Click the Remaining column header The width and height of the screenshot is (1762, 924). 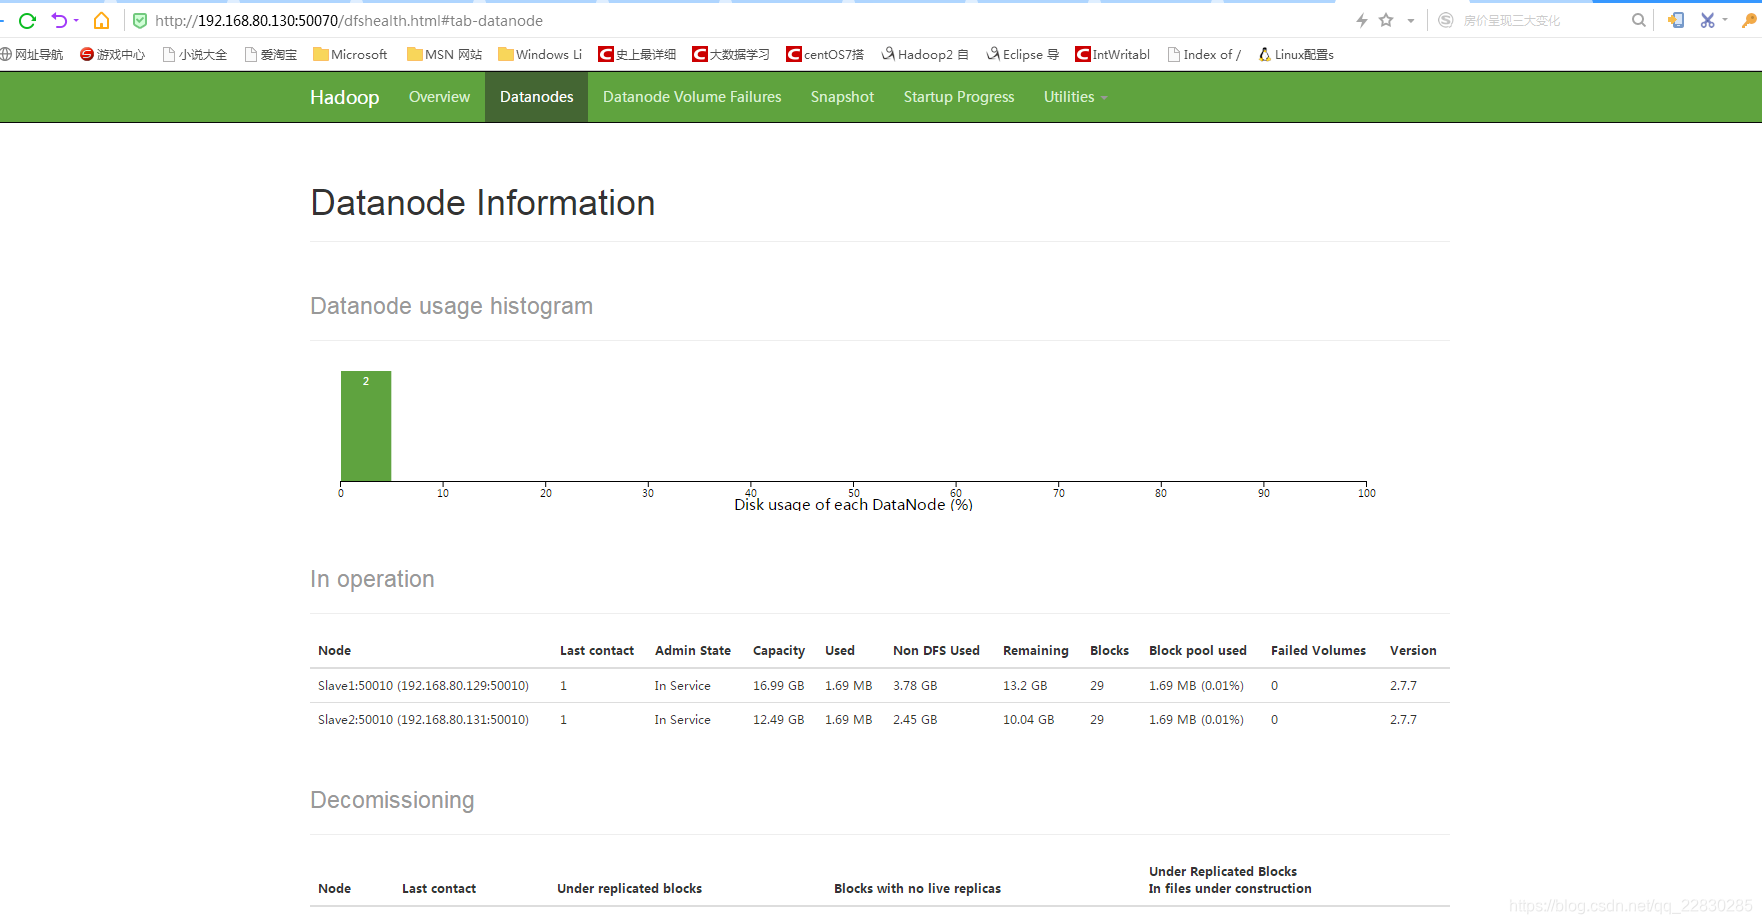(1036, 650)
